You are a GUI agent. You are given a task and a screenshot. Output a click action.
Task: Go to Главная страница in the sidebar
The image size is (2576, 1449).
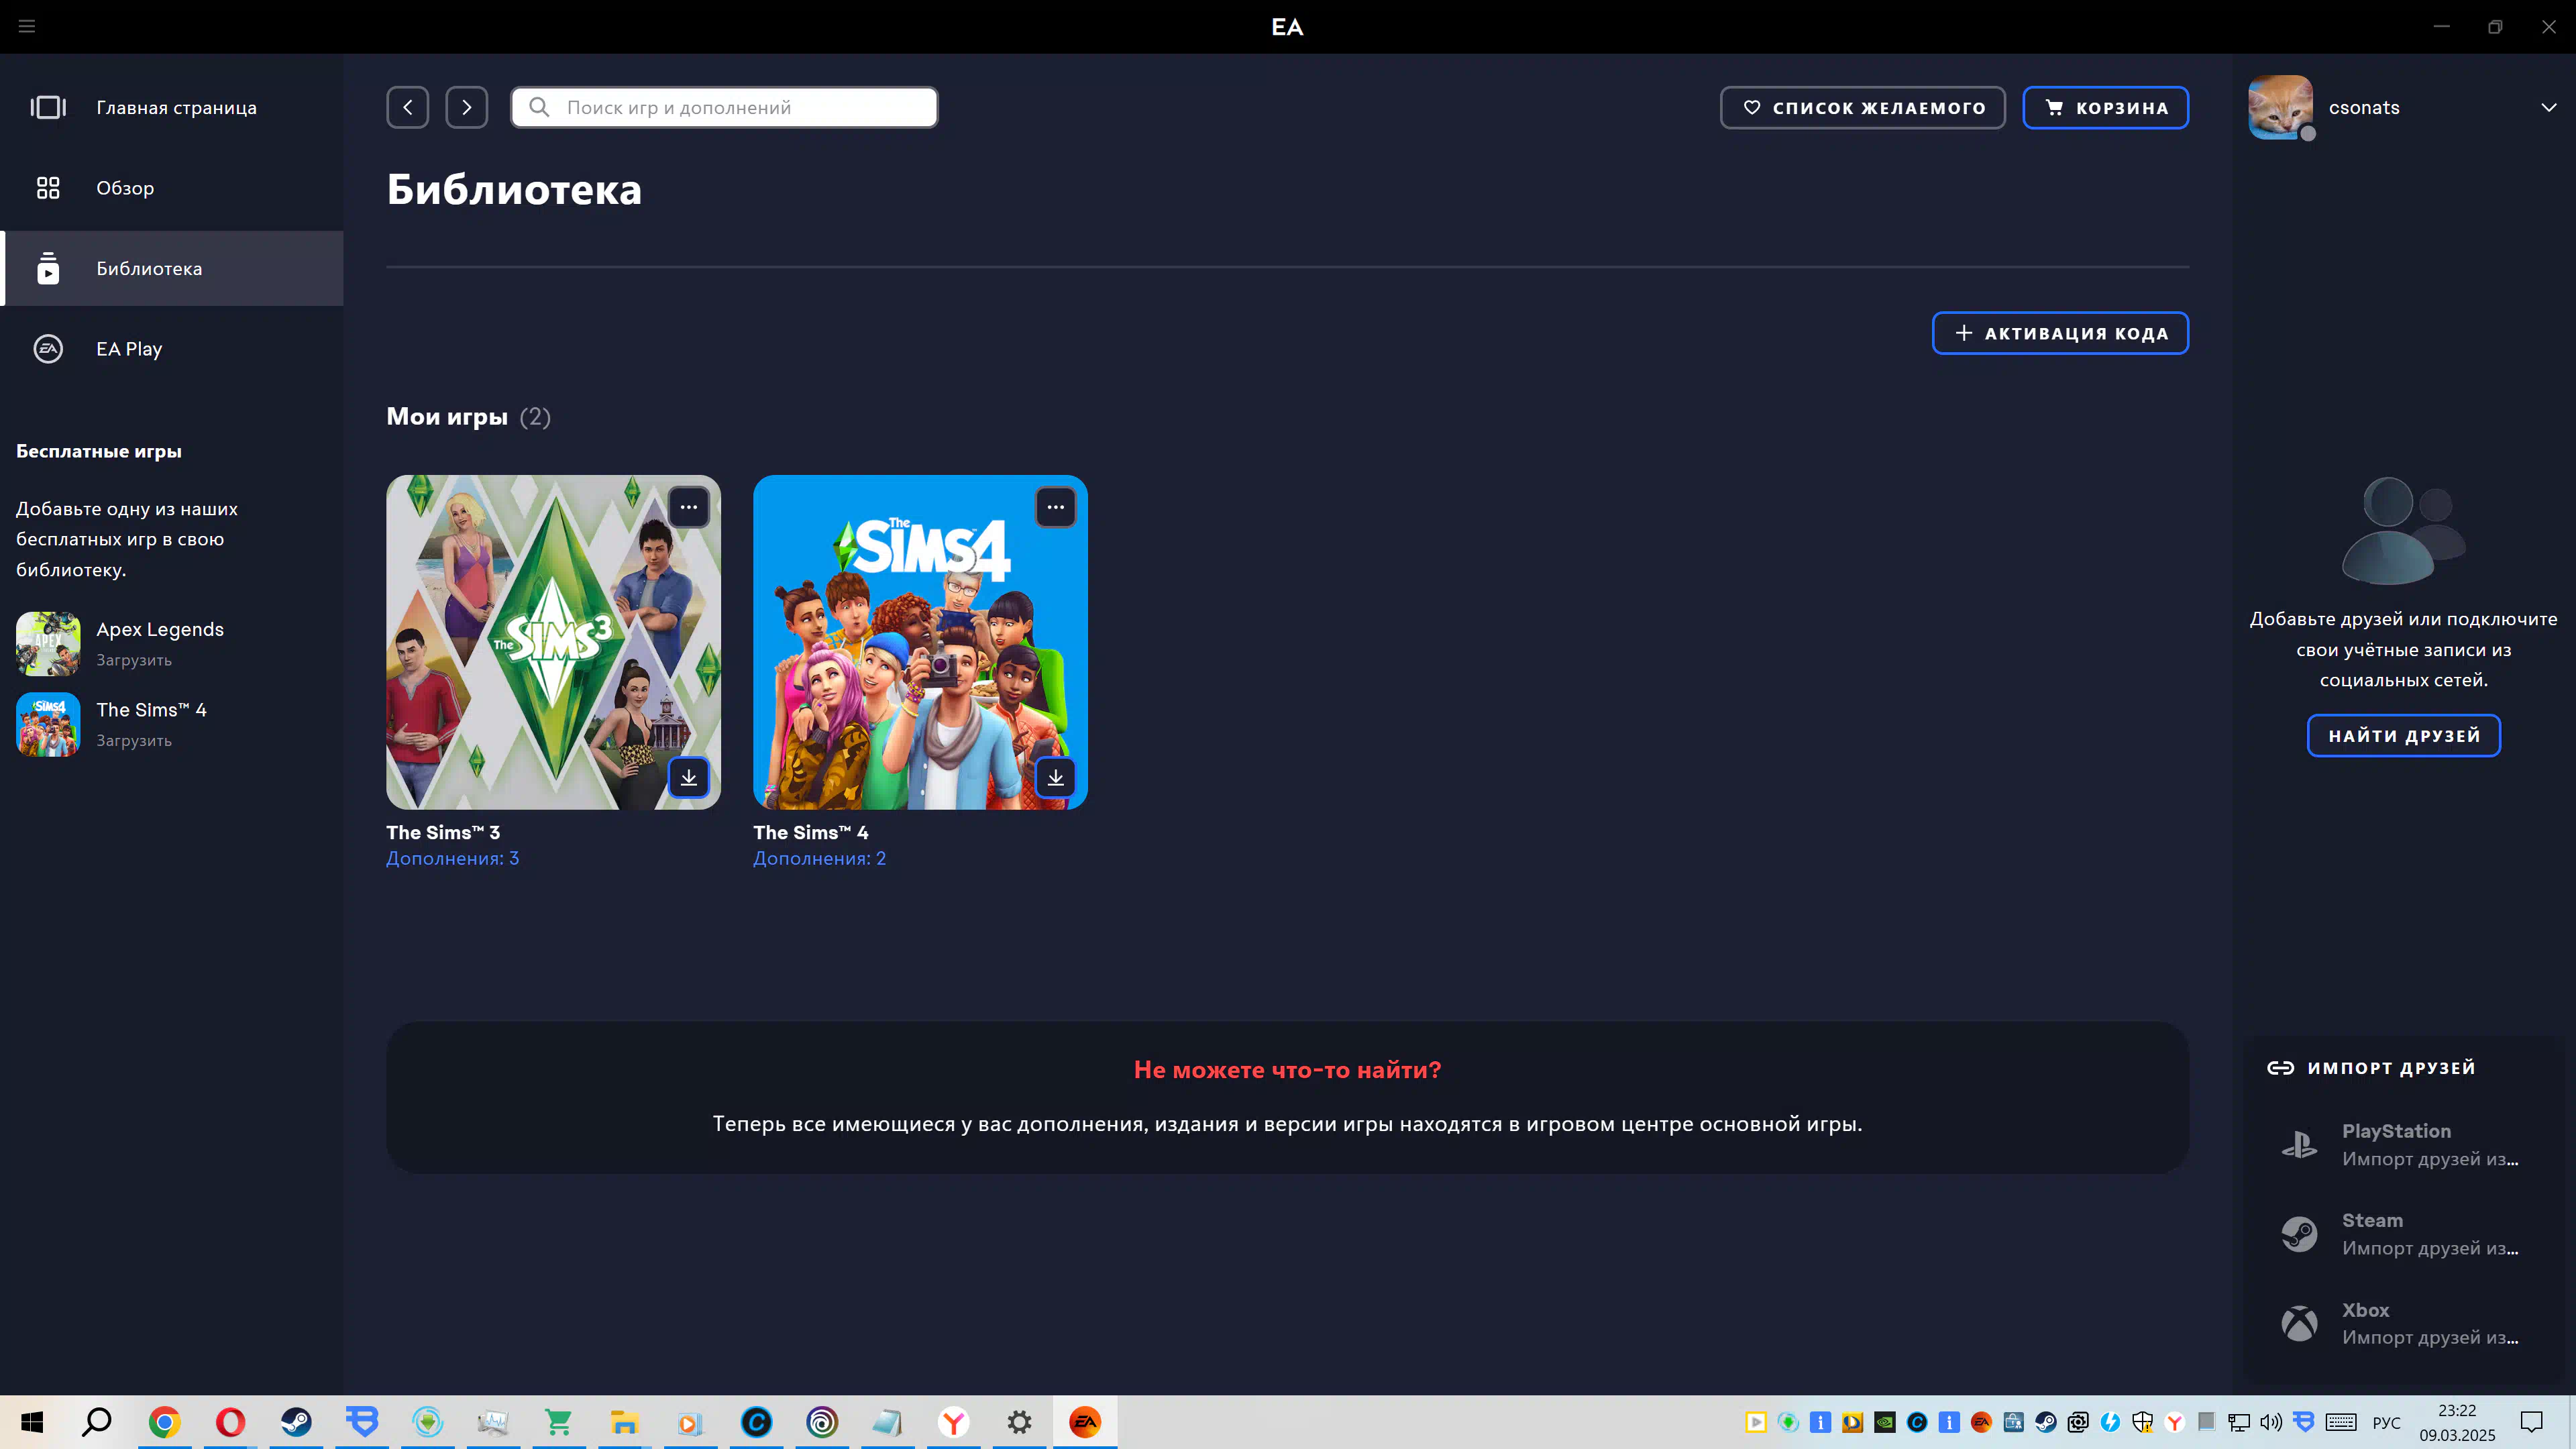pos(172,107)
